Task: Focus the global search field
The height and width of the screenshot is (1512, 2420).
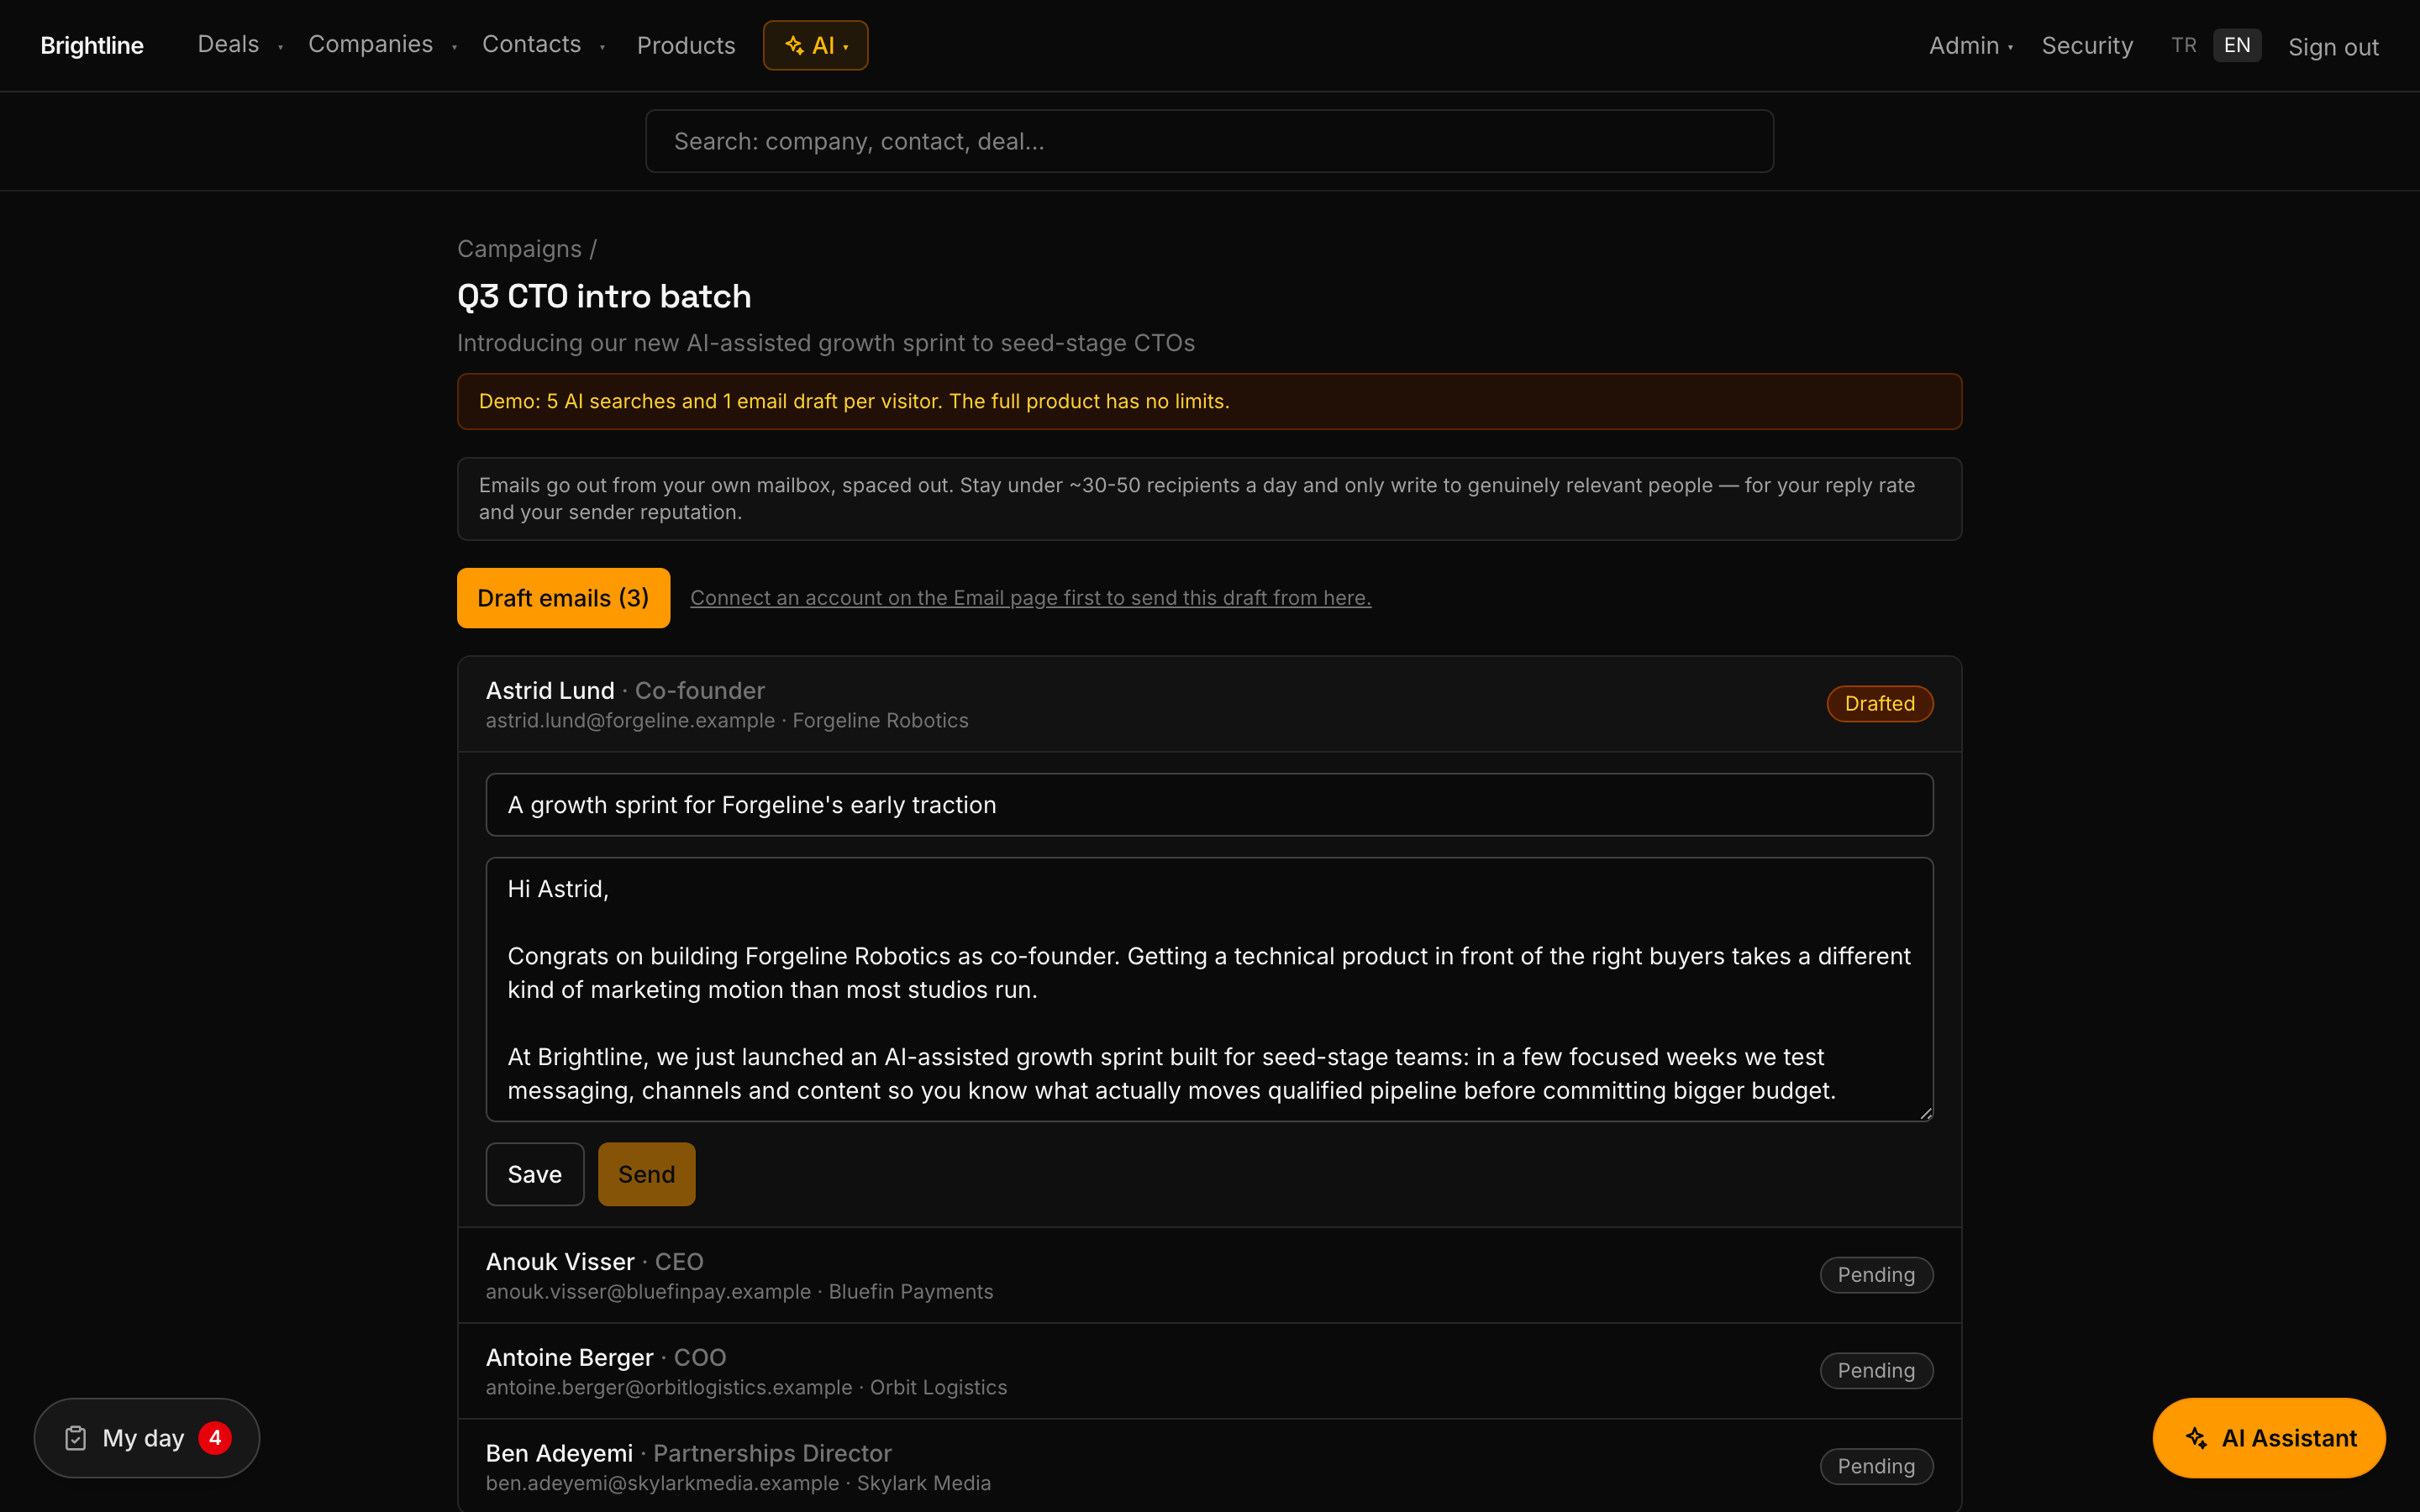Action: (x=1209, y=141)
